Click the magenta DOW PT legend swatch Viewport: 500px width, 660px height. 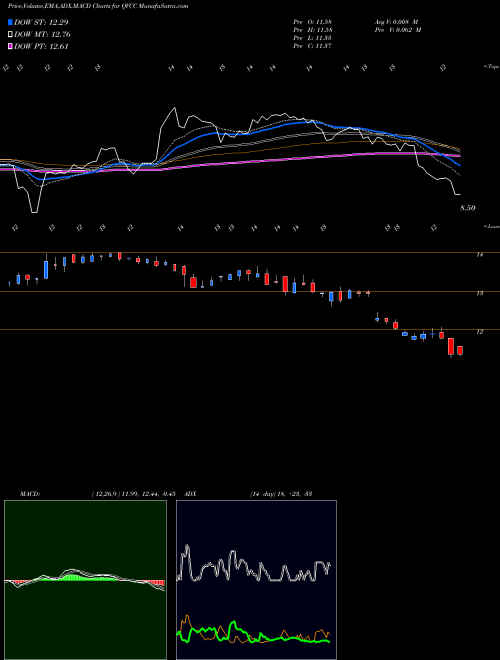(x=11, y=46)
